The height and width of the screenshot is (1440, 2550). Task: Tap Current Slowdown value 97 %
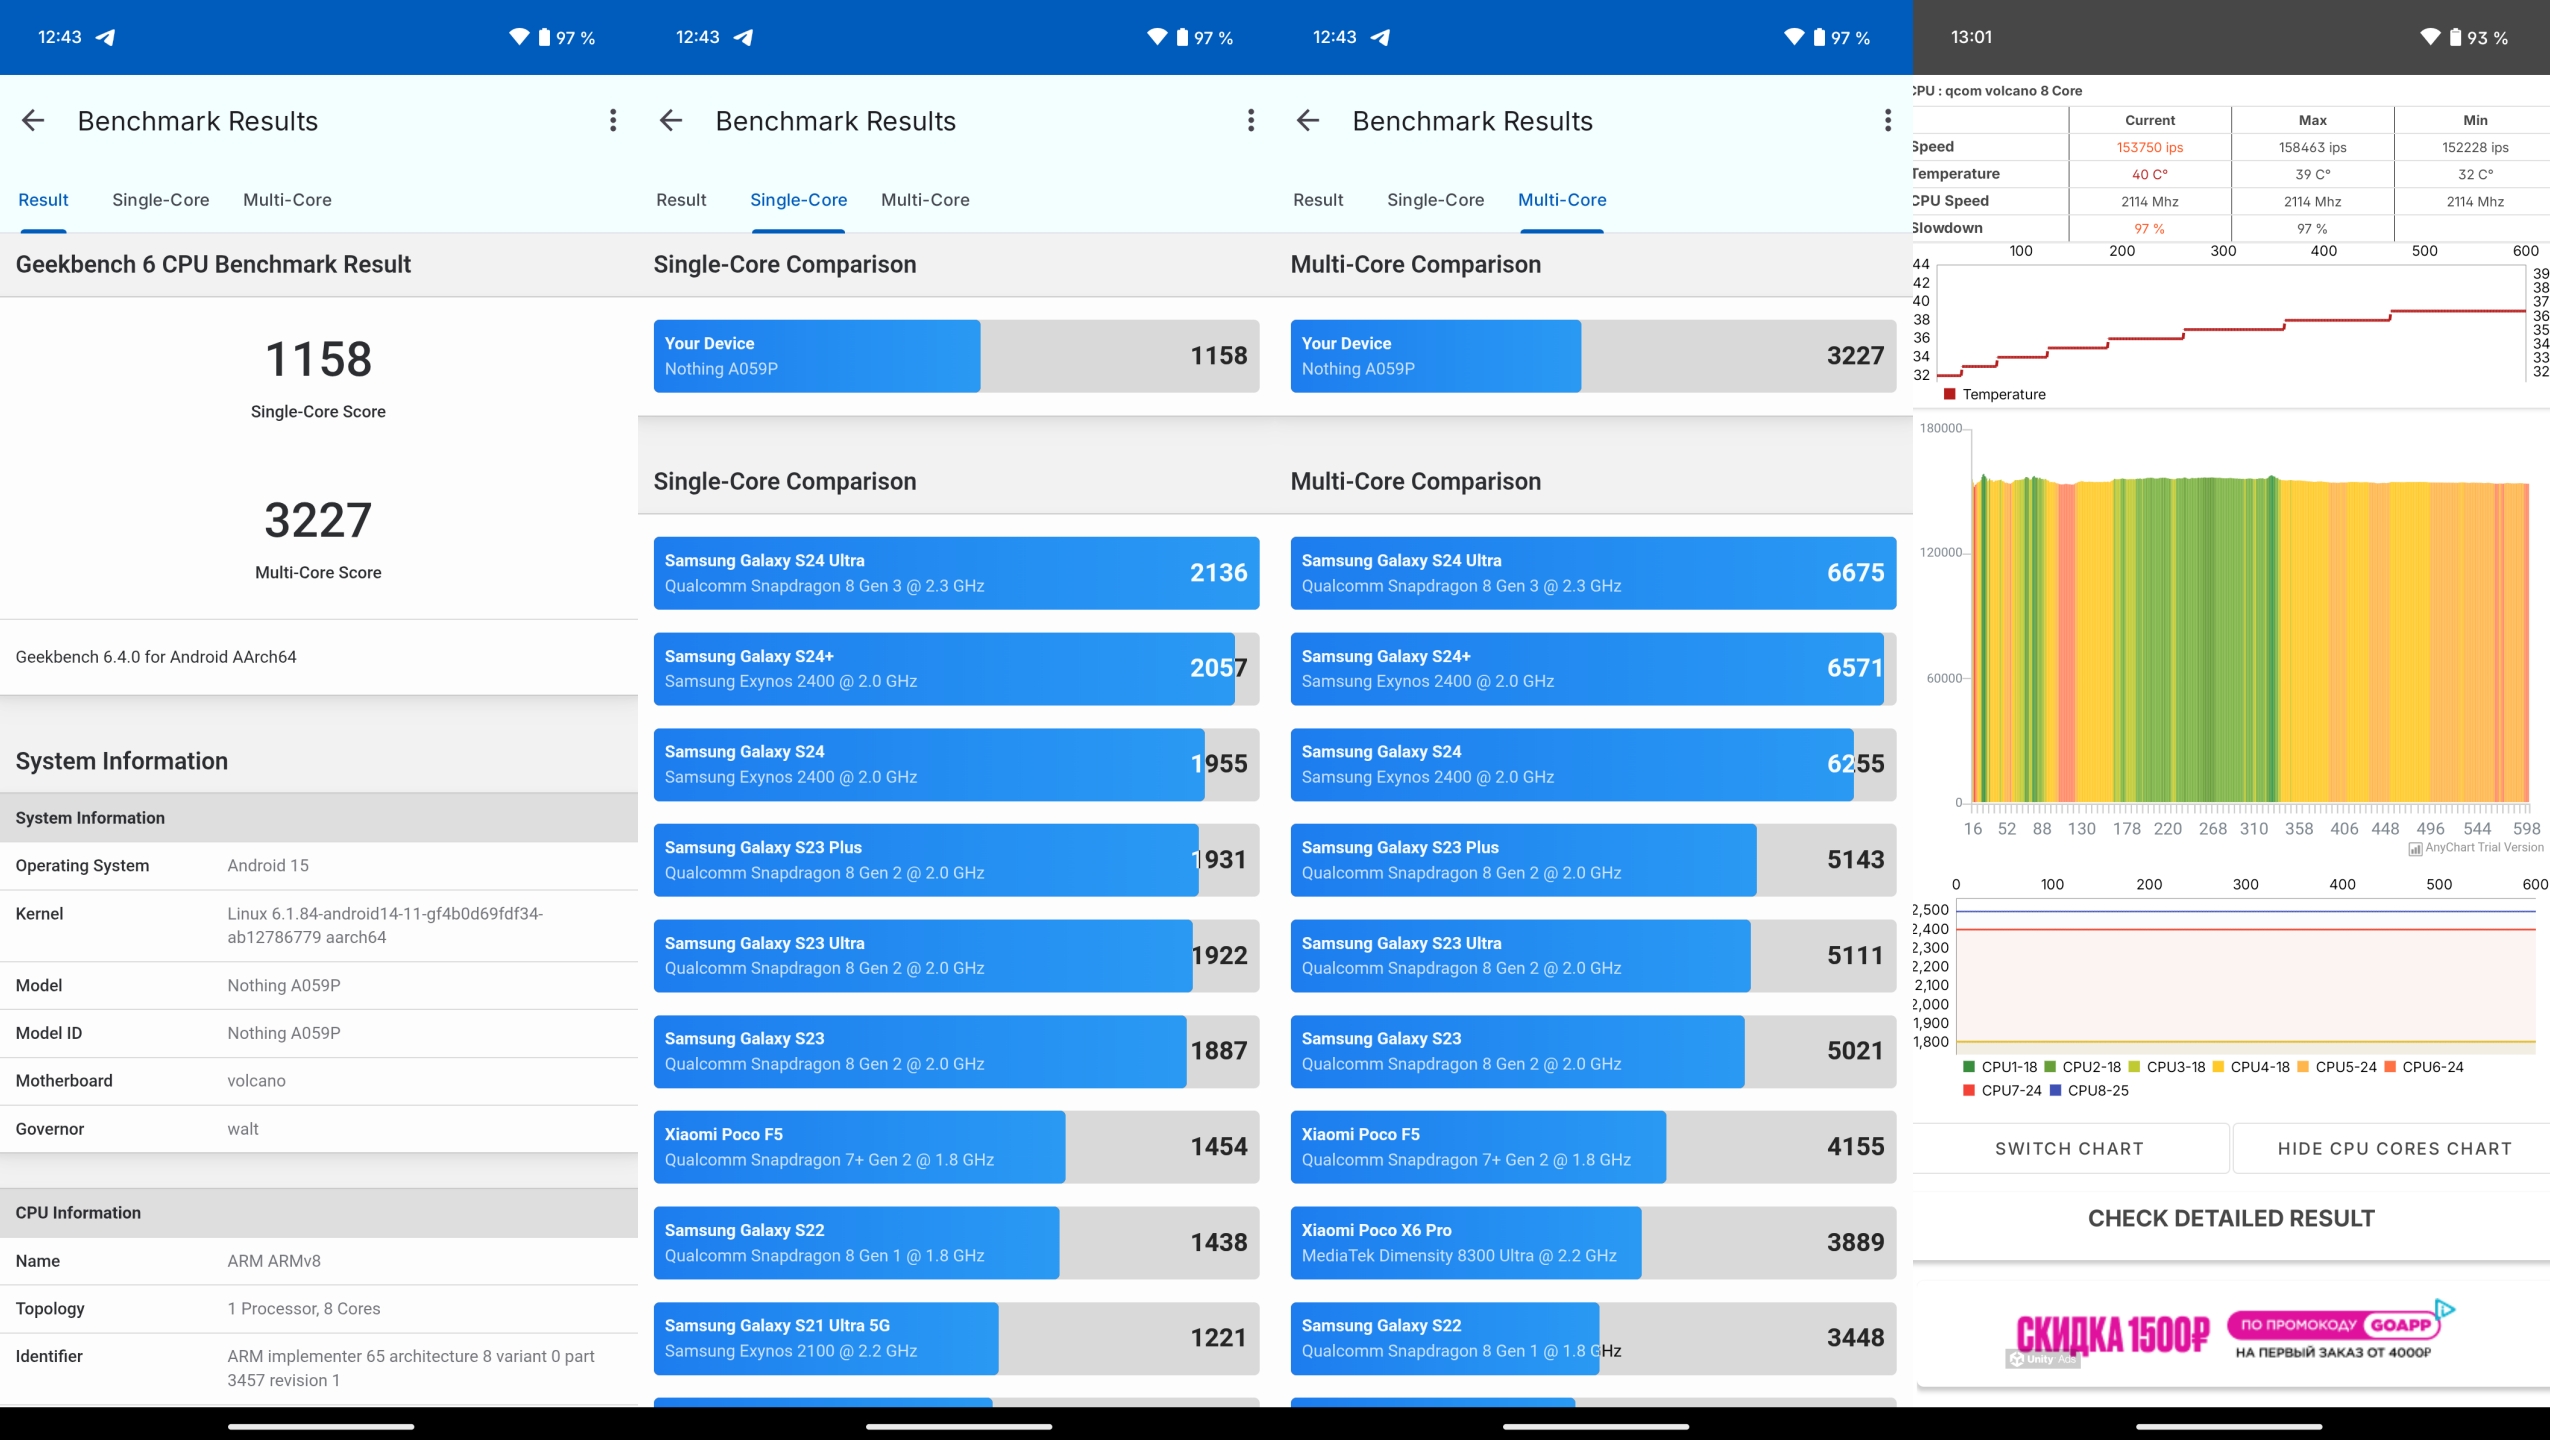tap(2149, 228)
